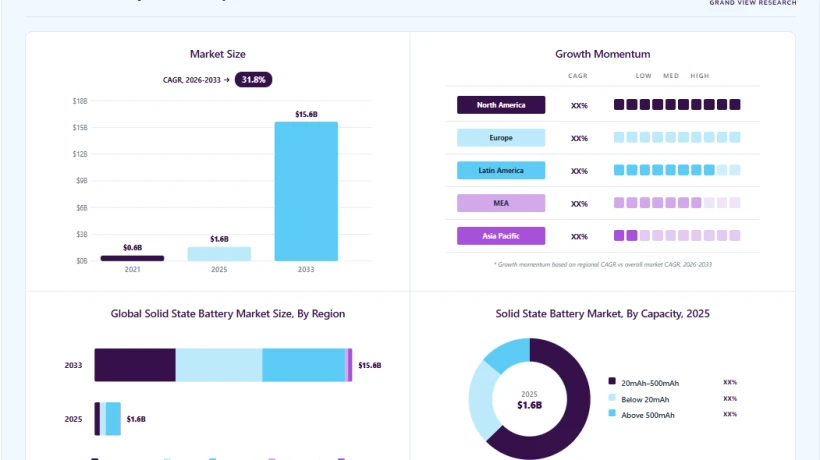Viewport: 820px width, 460px height.
Task: Click the By Region chart title
Action: click(x=227, y=314)
